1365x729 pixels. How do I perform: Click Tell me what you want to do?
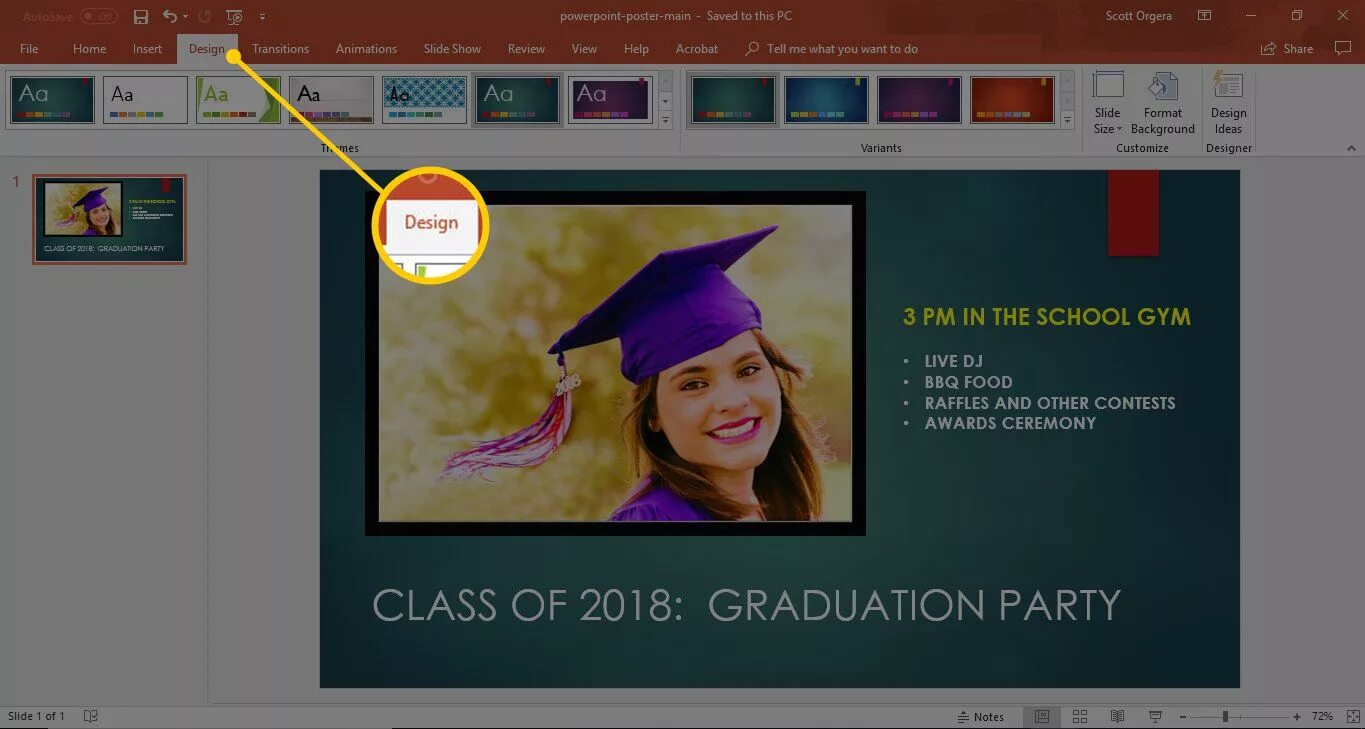point(832,49)
